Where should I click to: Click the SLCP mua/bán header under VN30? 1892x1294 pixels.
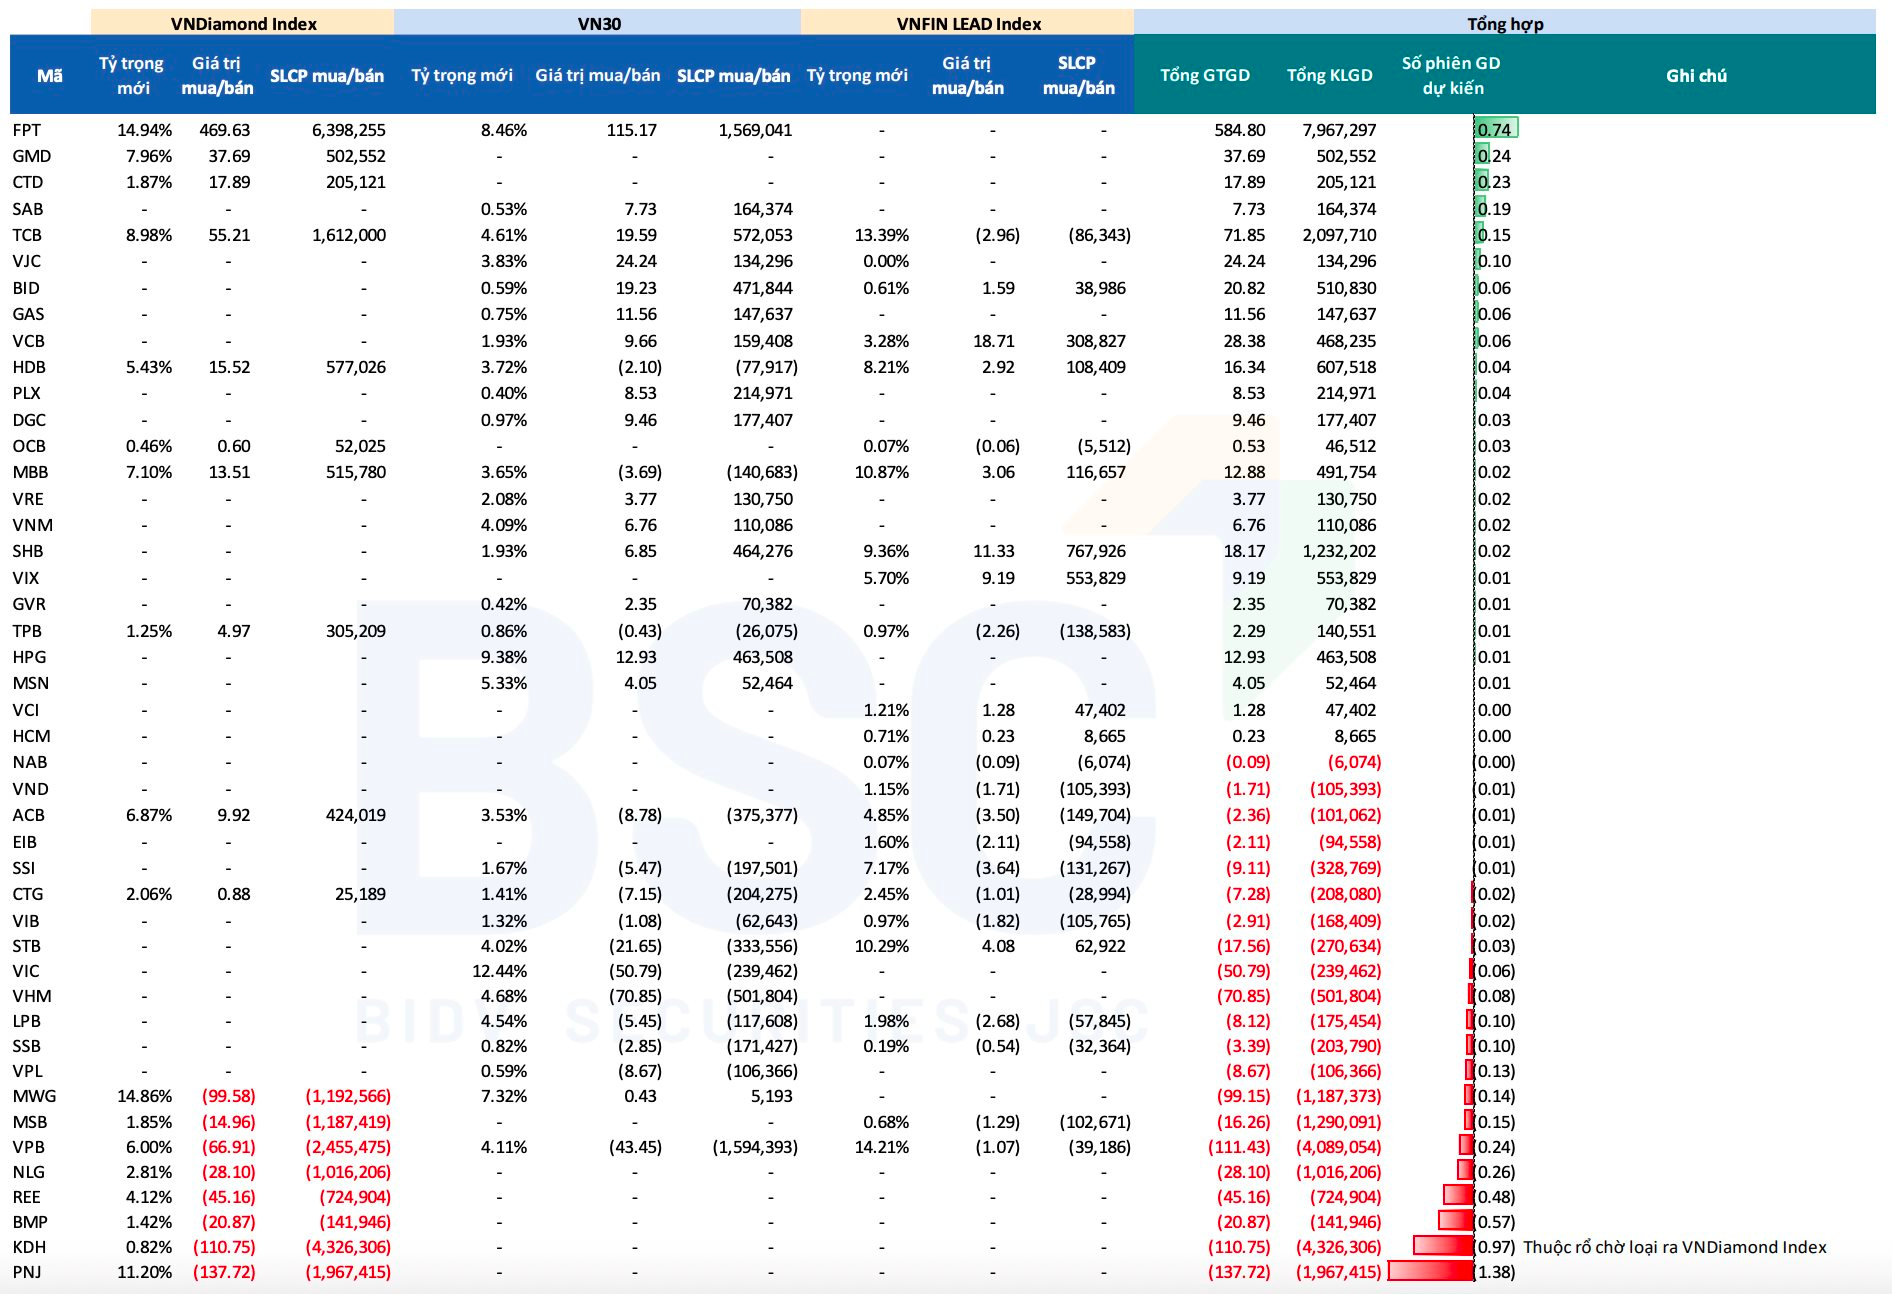click(x=733, y=73)
